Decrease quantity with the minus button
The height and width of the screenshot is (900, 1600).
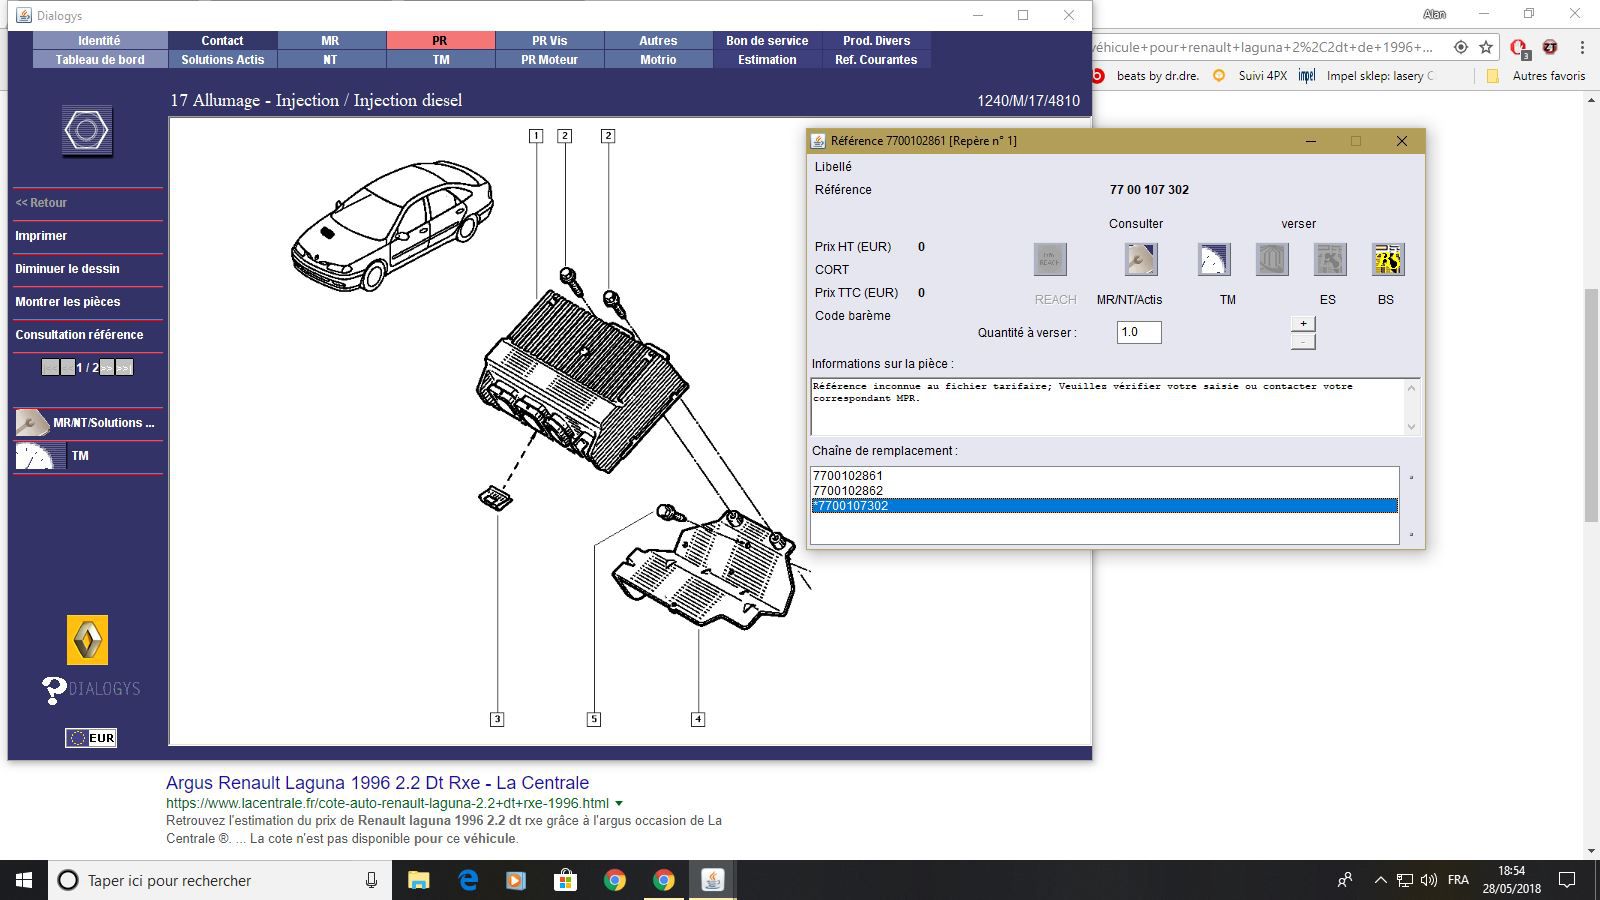[1303, 342]
